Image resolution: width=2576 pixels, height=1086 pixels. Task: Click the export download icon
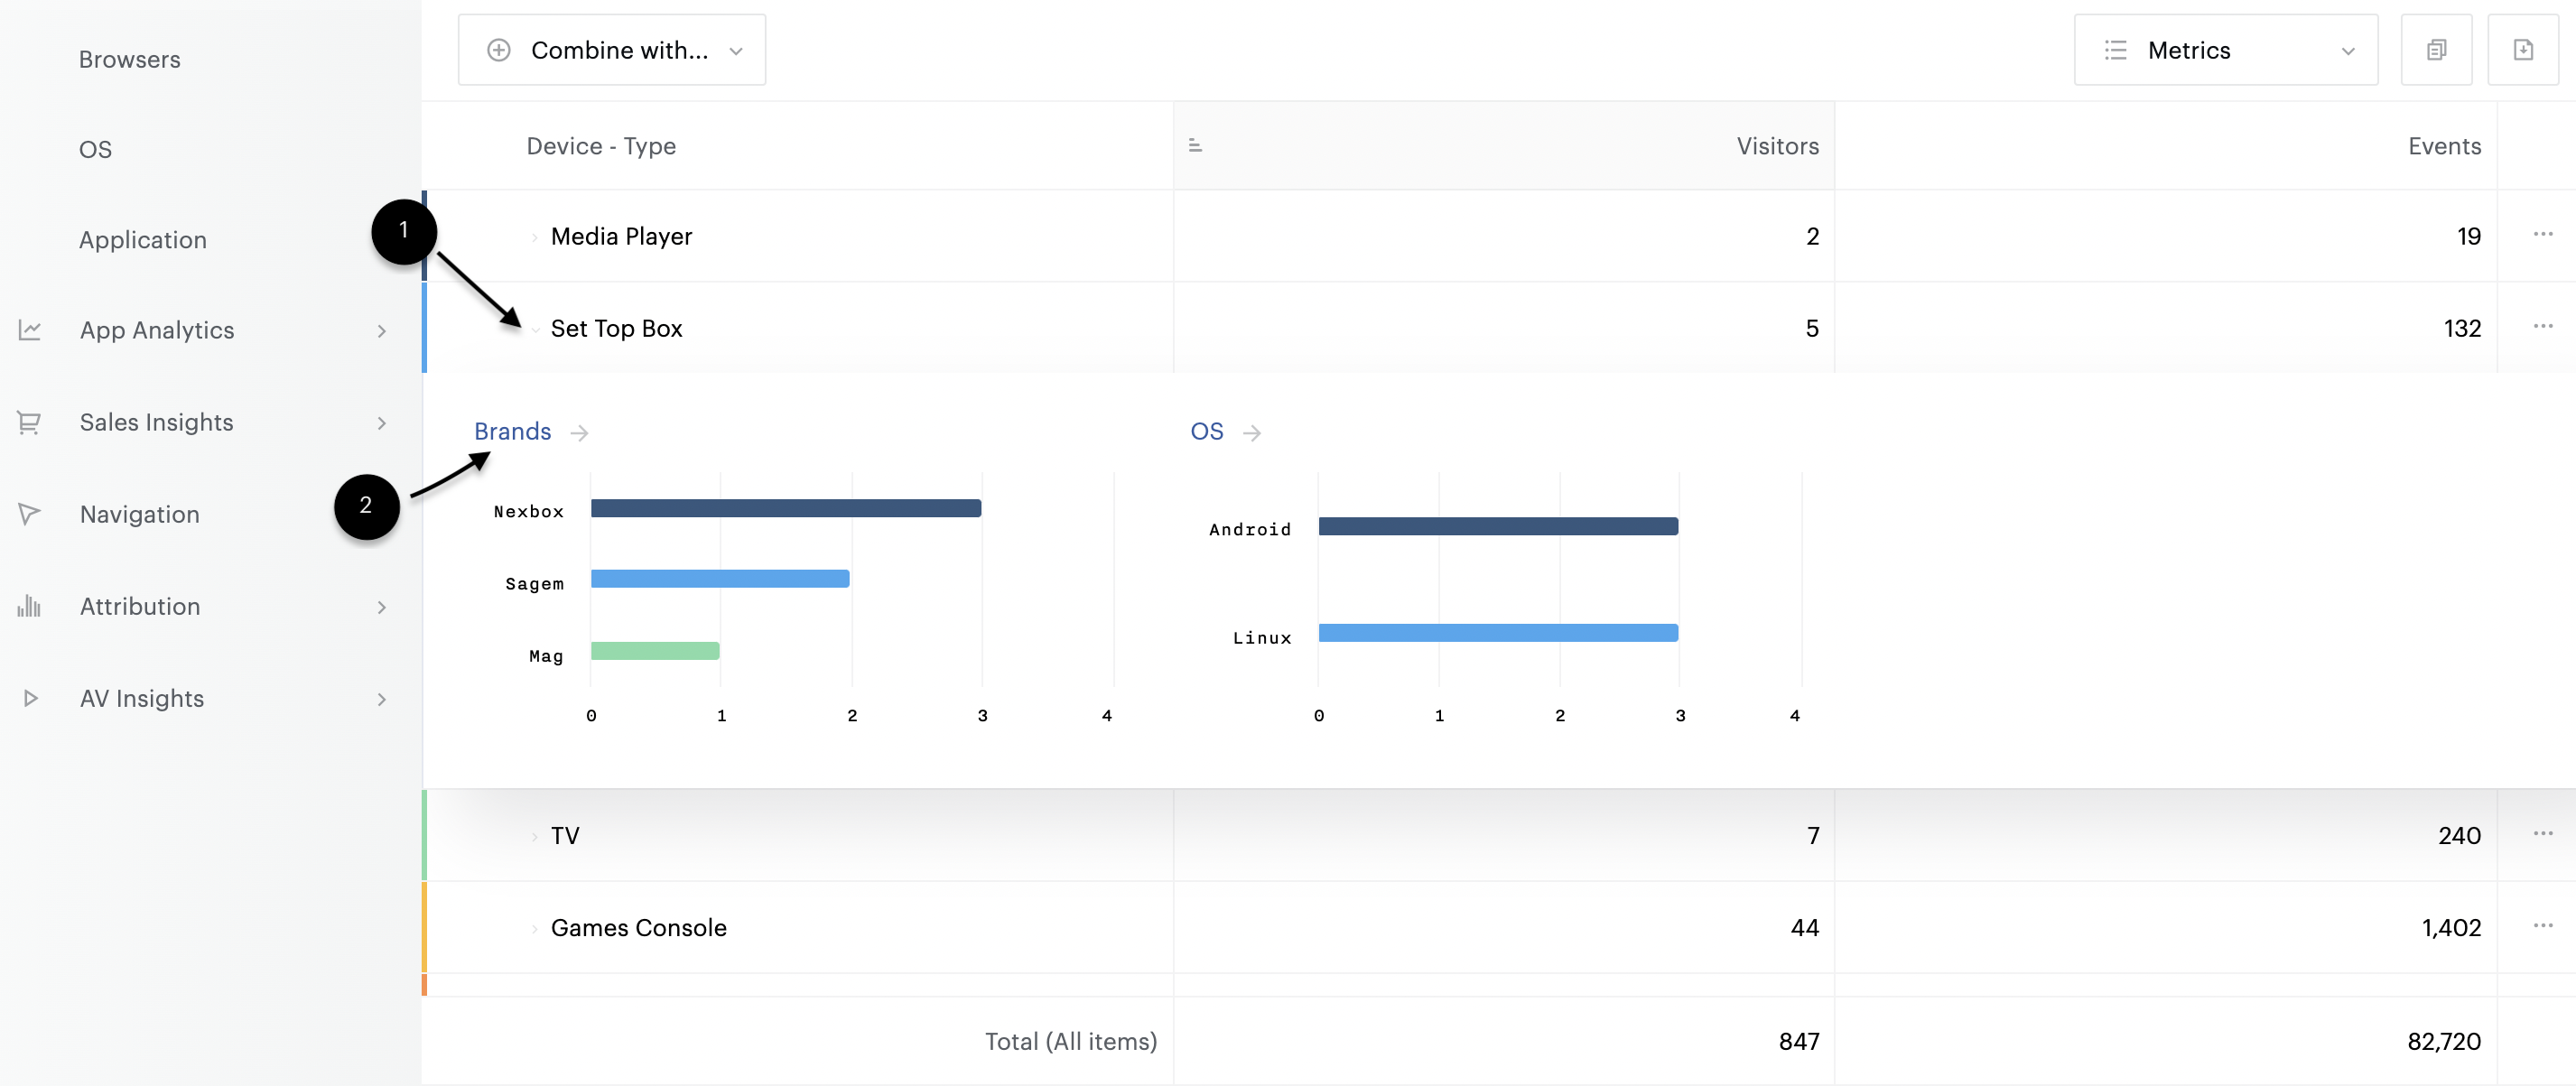point(2522,50)
